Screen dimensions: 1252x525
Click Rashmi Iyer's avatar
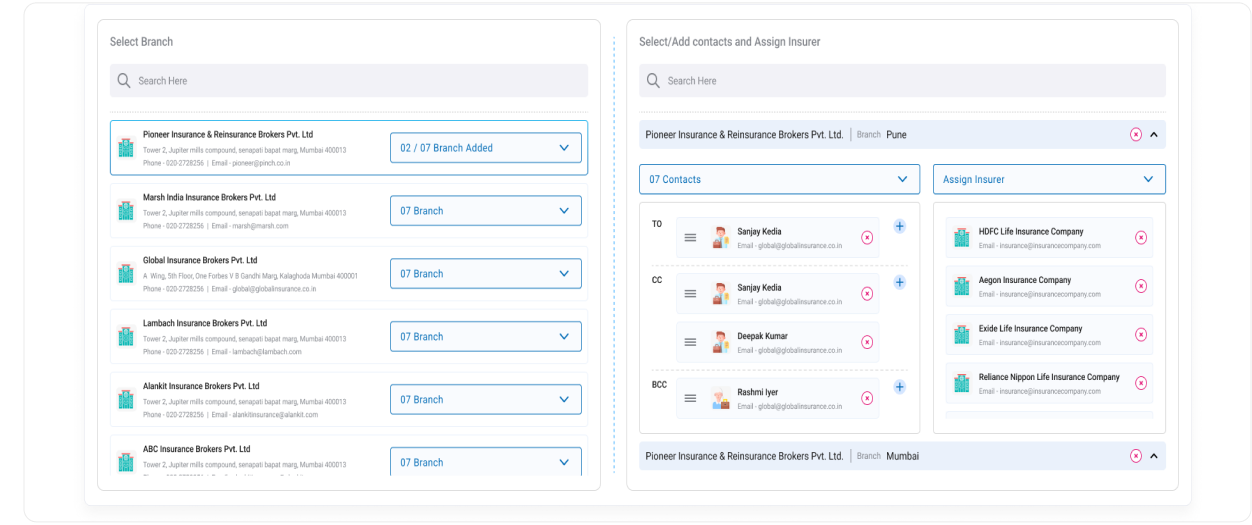coord(720,398)
